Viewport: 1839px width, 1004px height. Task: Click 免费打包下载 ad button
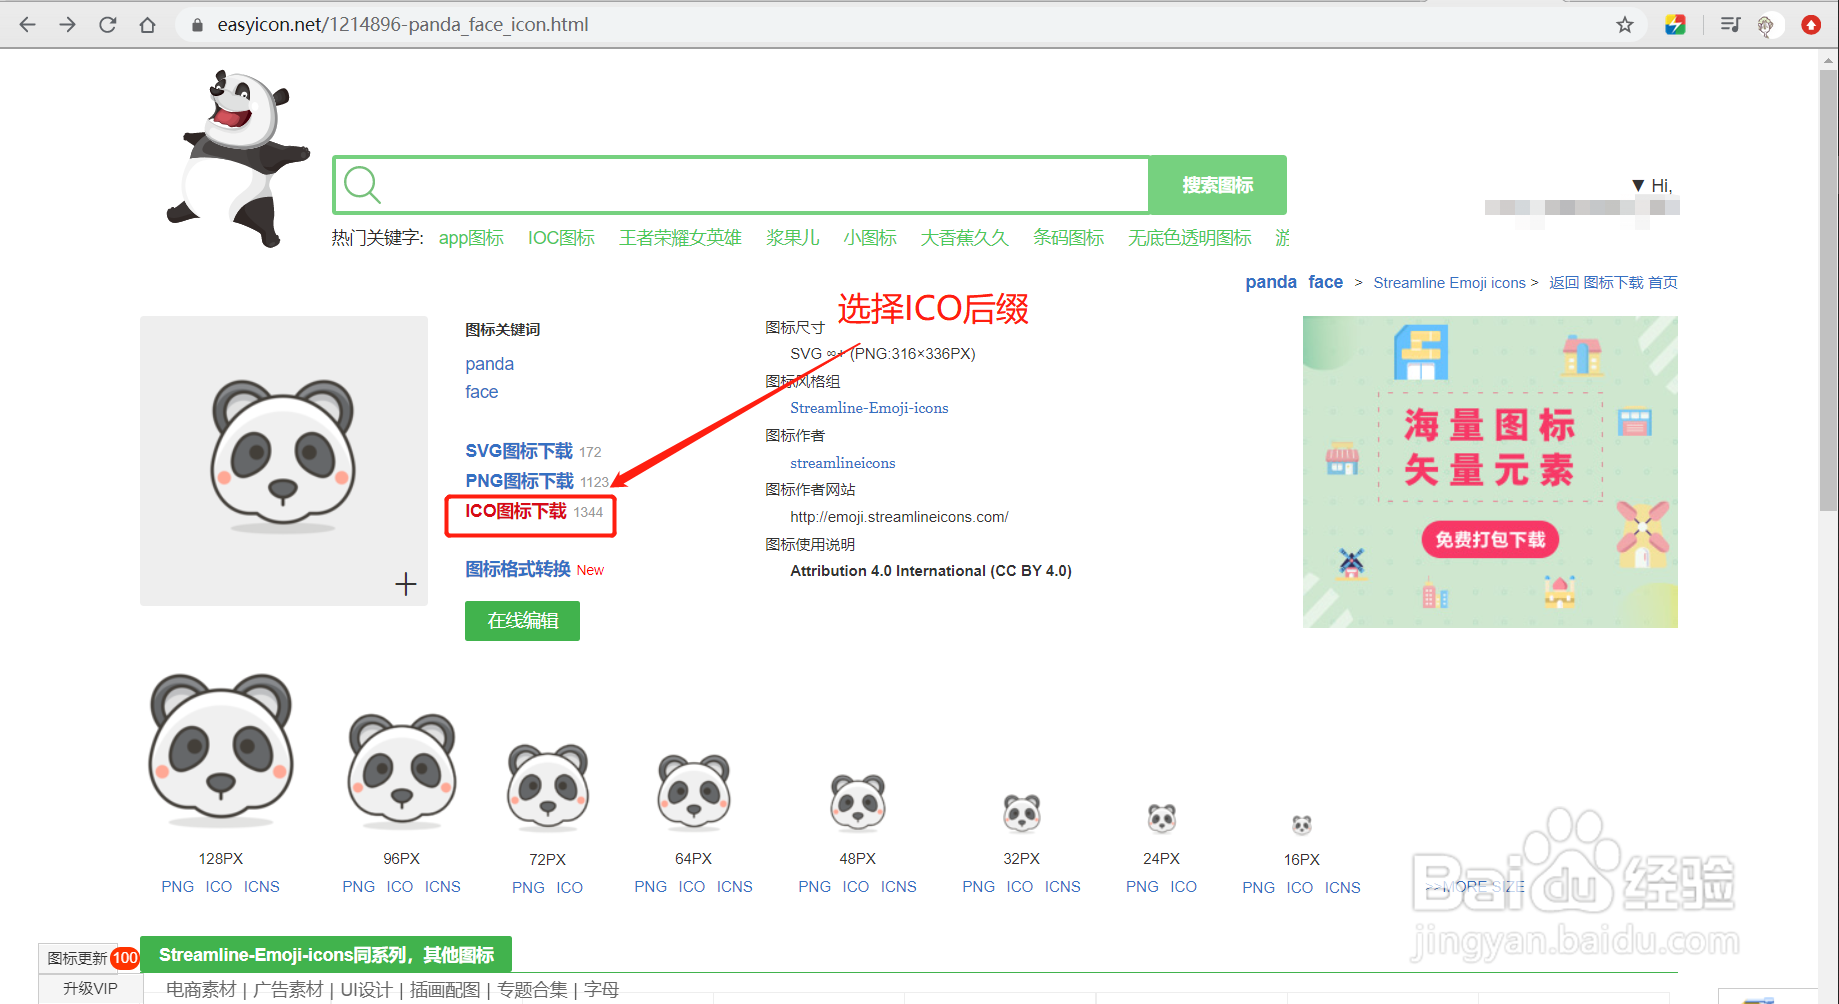(x=1490, y=540)
